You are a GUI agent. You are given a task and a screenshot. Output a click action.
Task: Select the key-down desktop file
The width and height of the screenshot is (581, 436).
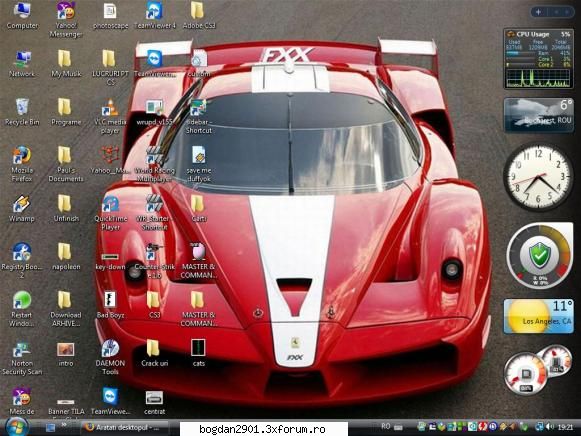[x=110, y=261]
